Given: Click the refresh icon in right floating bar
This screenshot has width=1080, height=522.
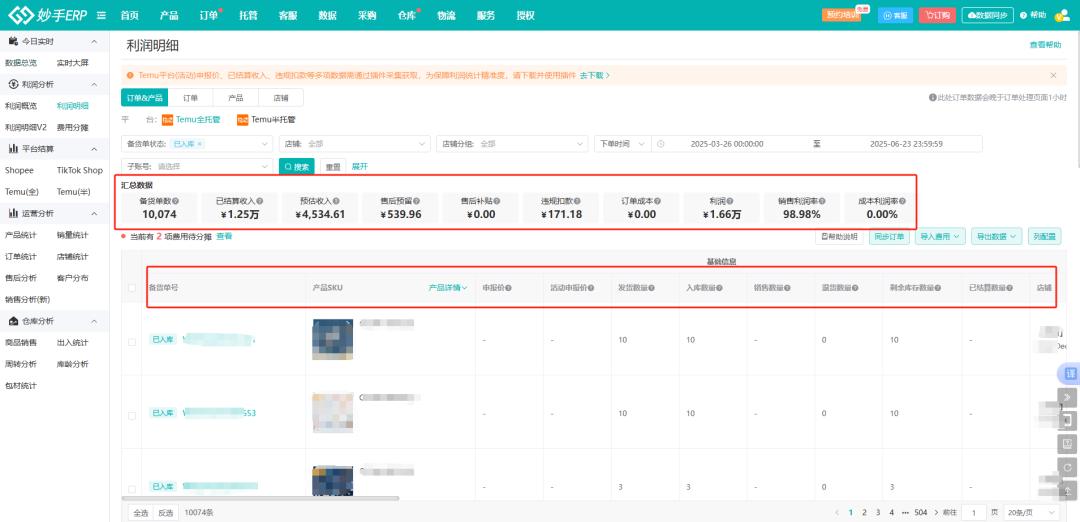Looking at the screenshot, I should (1069, 467).
